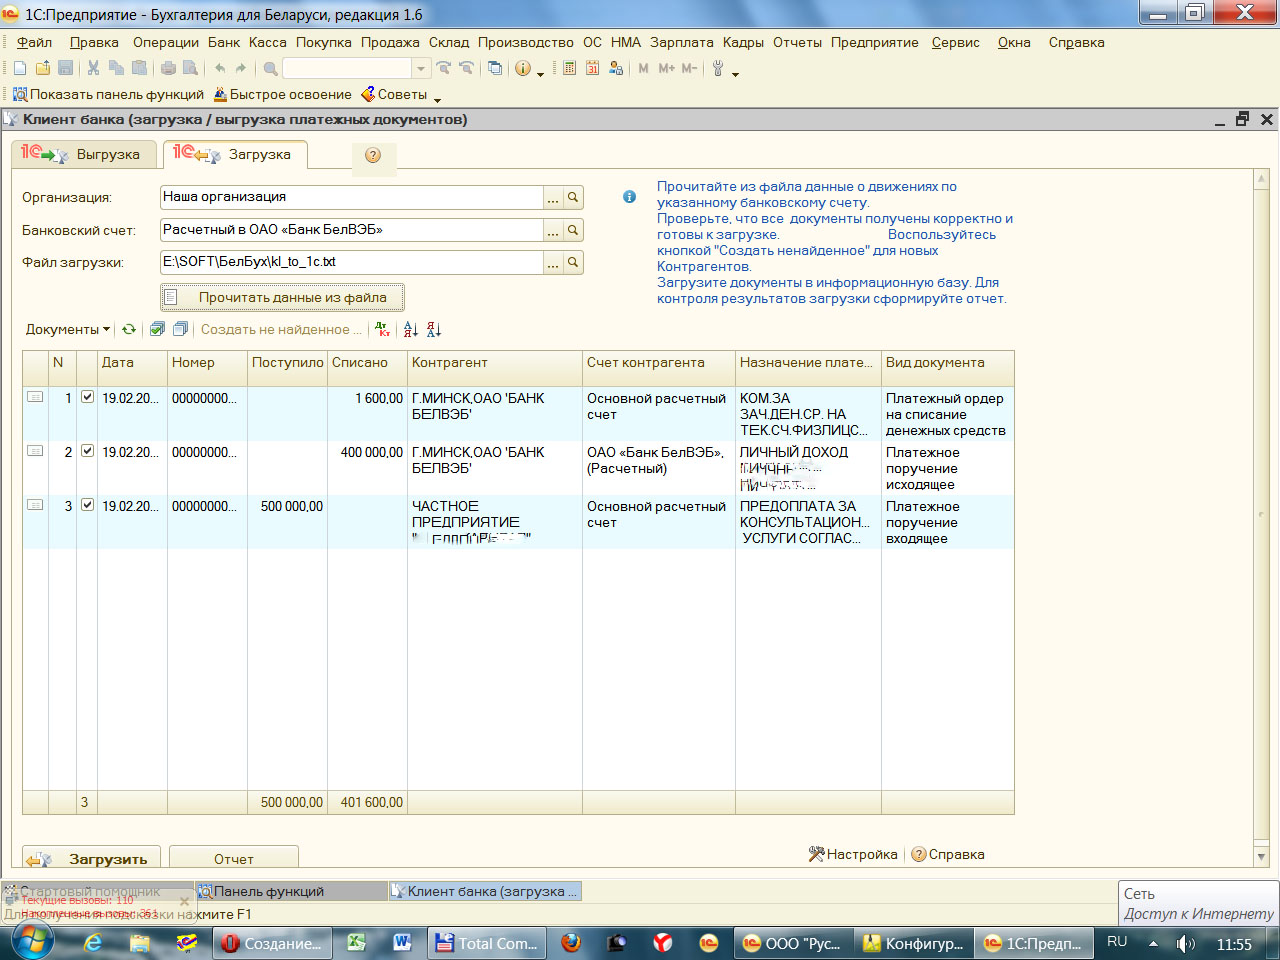Click the magnifier open button for Банковский счет
This screenshot has width=1280, height=960.
pos(573,231)
